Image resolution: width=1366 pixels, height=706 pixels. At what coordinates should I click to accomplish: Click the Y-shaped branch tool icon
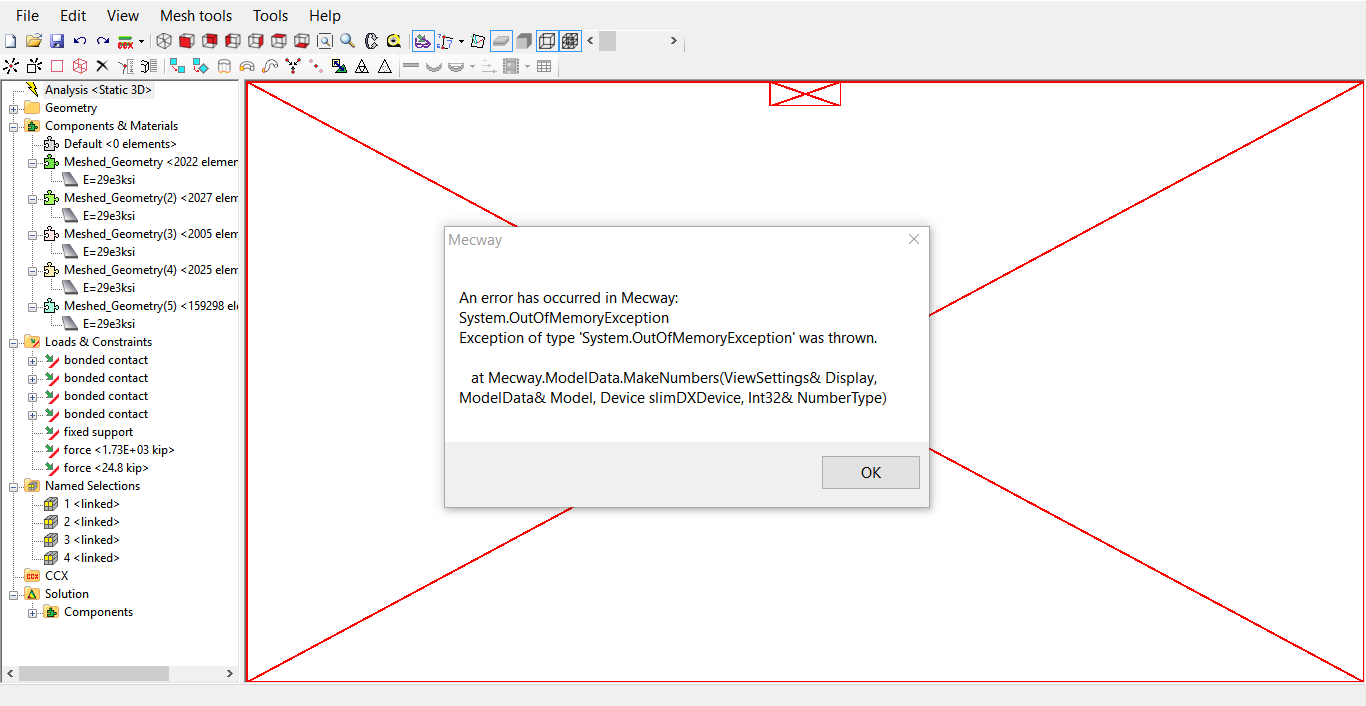click(x=293, y=66)
